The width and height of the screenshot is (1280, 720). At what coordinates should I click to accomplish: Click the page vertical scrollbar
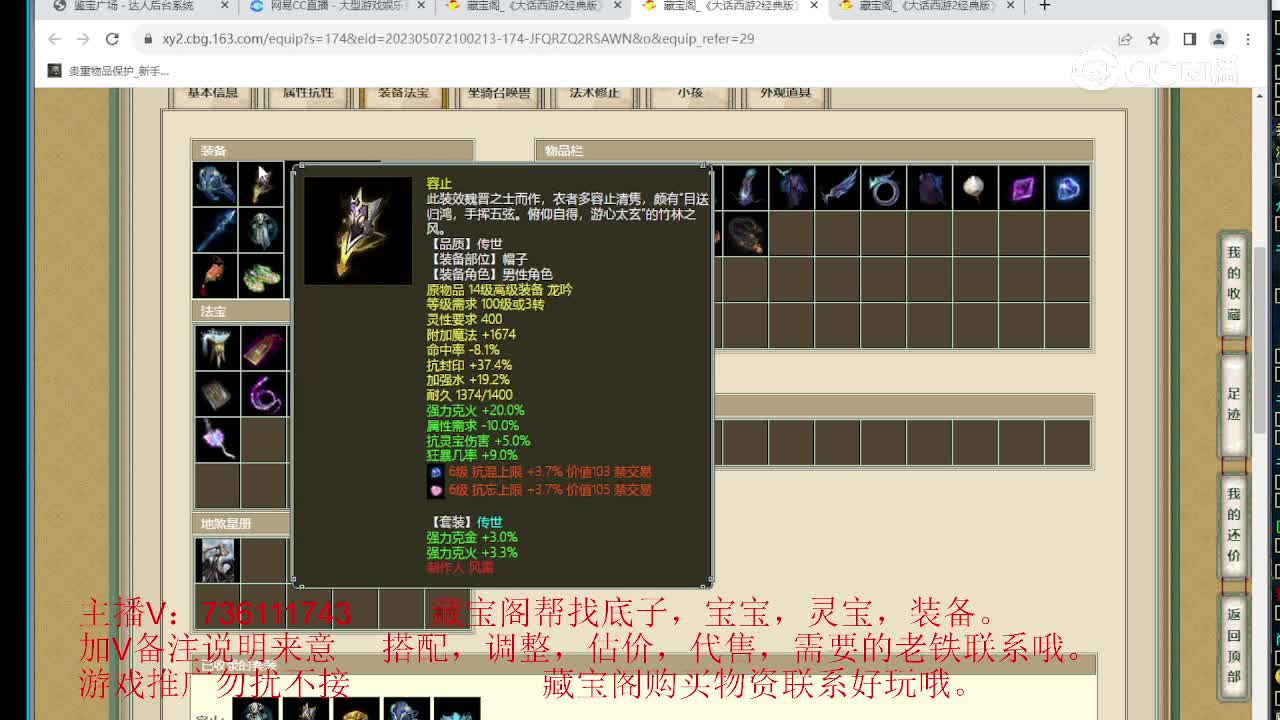[x=1260, y=340]
